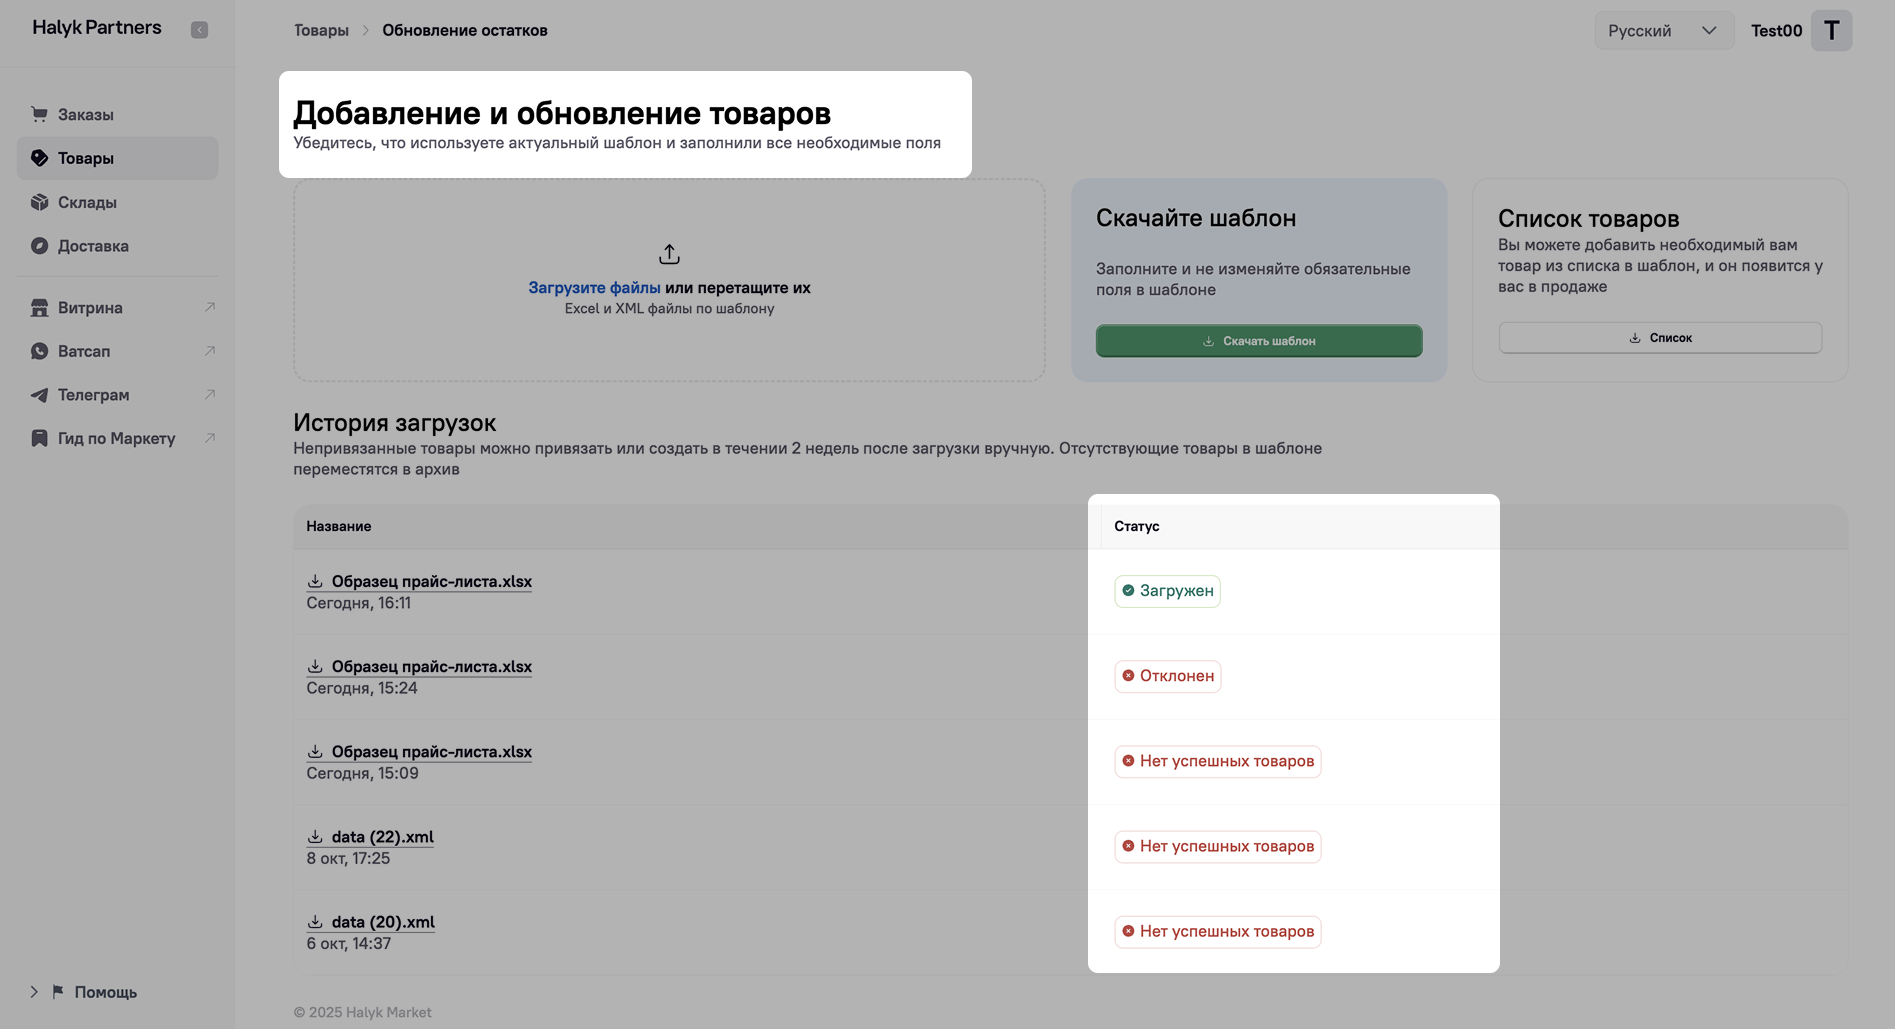Image resolution: width=1895 pixels, height=1029 pixels.
Task: Click the cart icon for Заказы
Action: (x=39, y=114)
